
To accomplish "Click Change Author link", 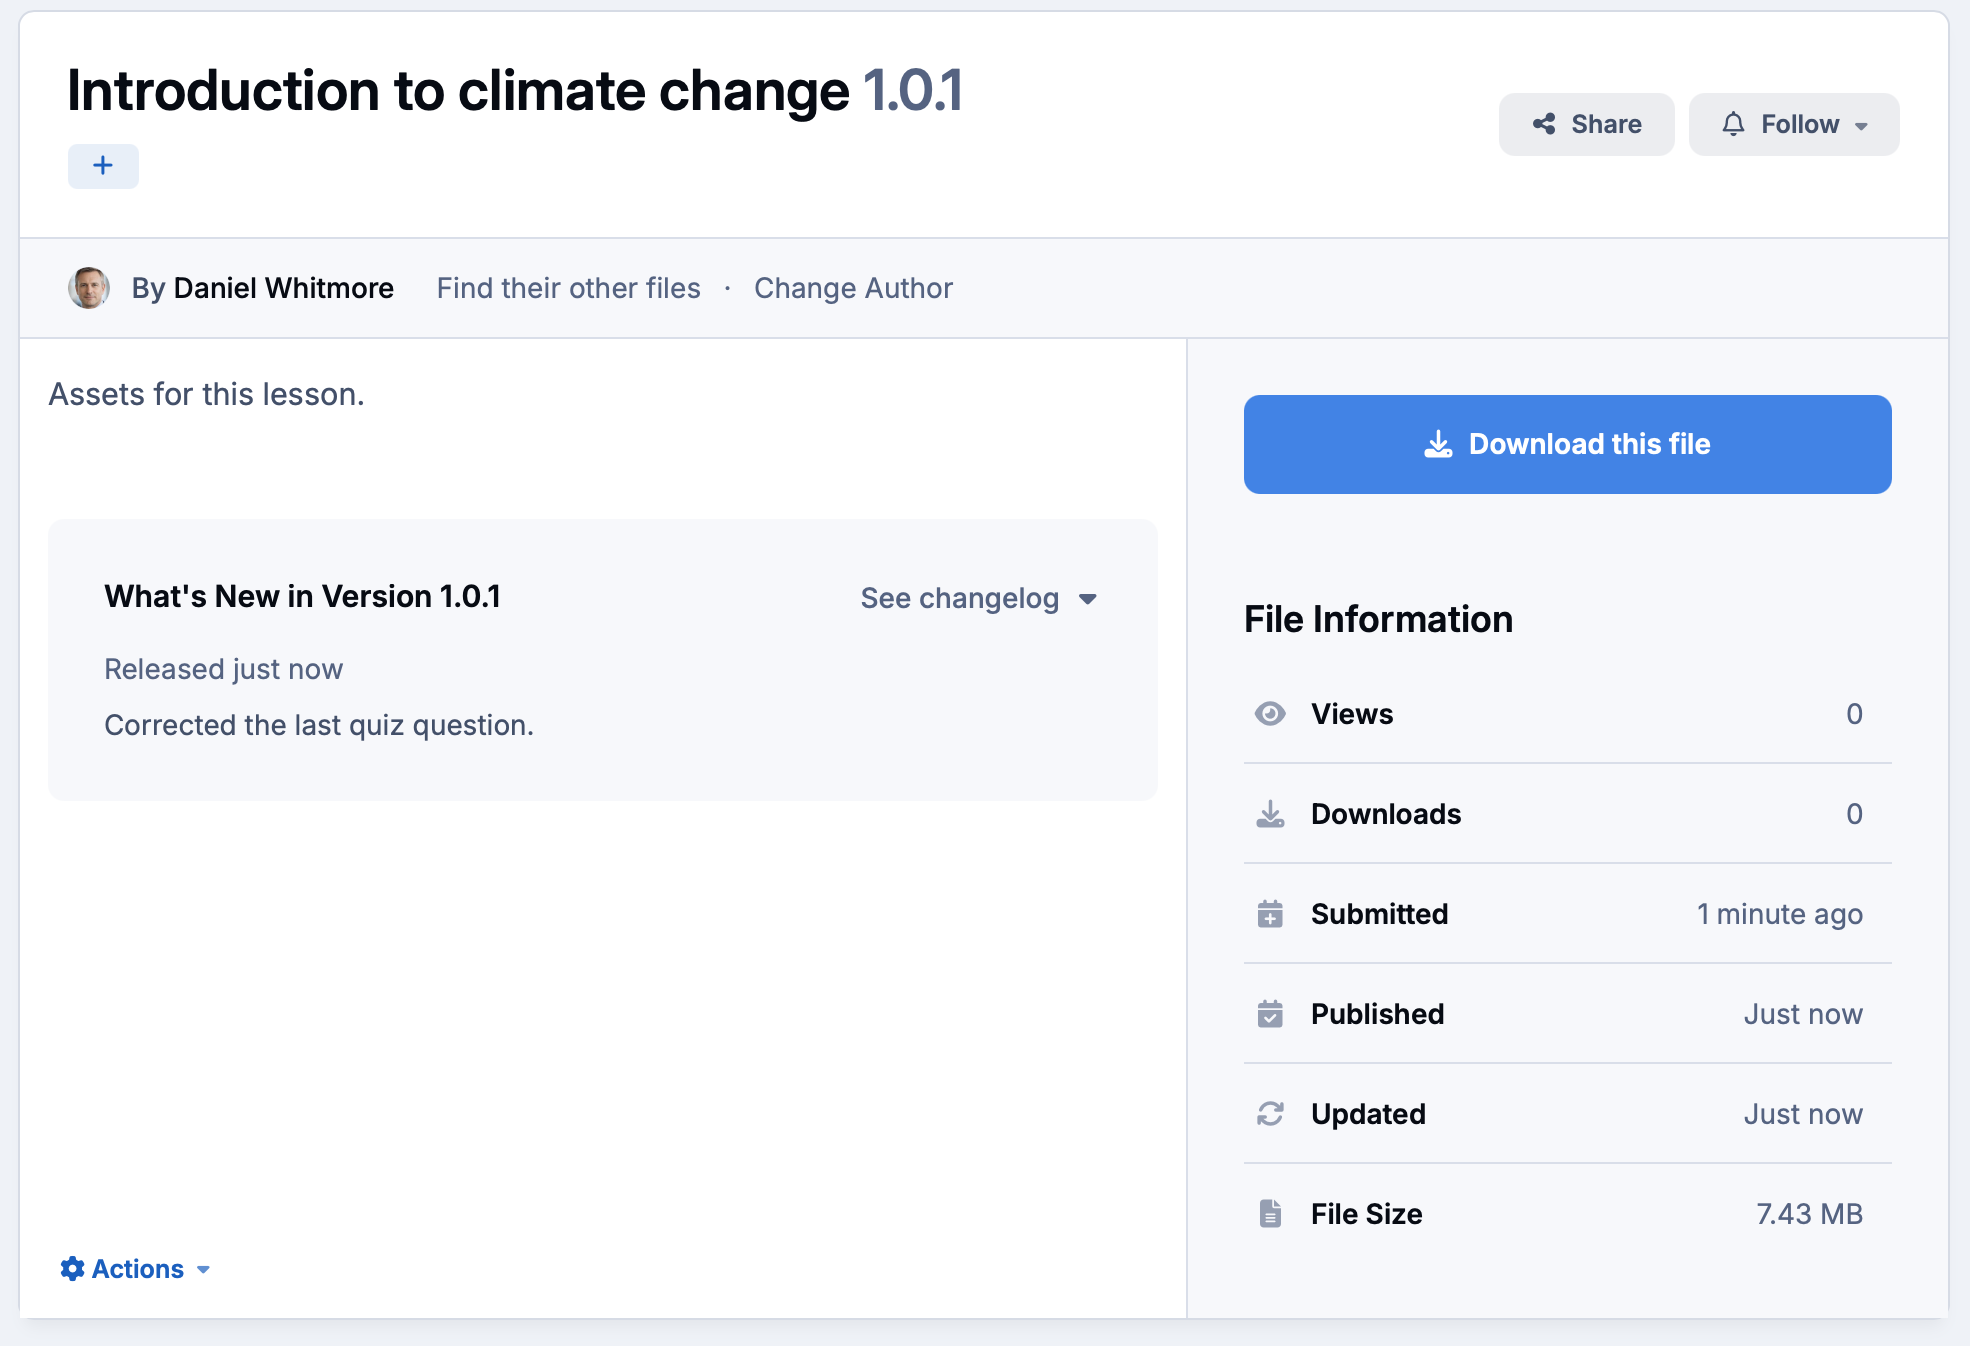I will (853, 288).
